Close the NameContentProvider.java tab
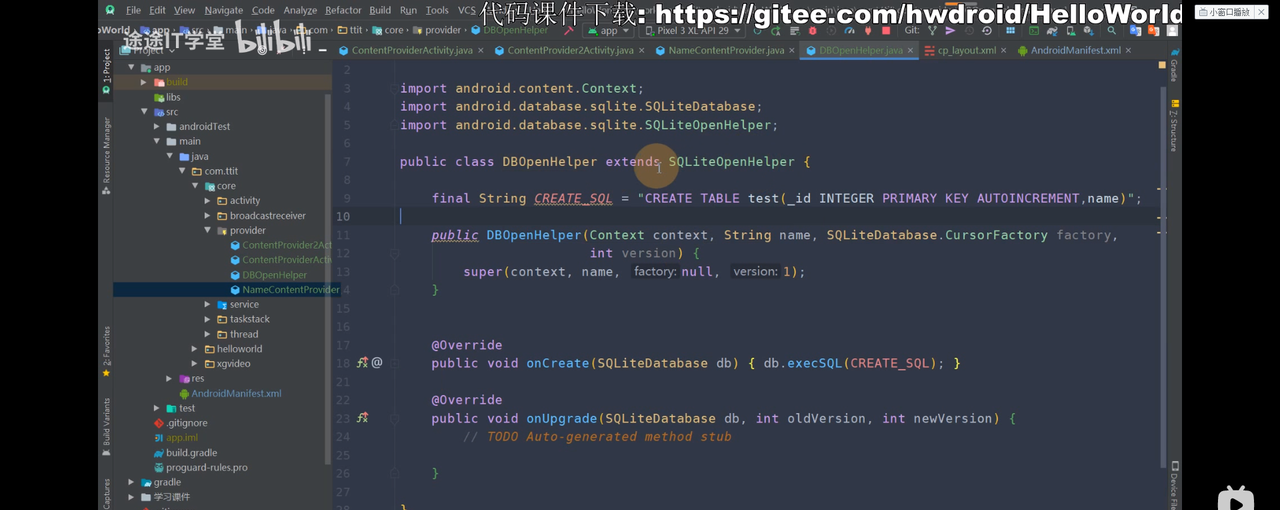Viewport: 1280px width, 510px height. click(x=794, y=50)
